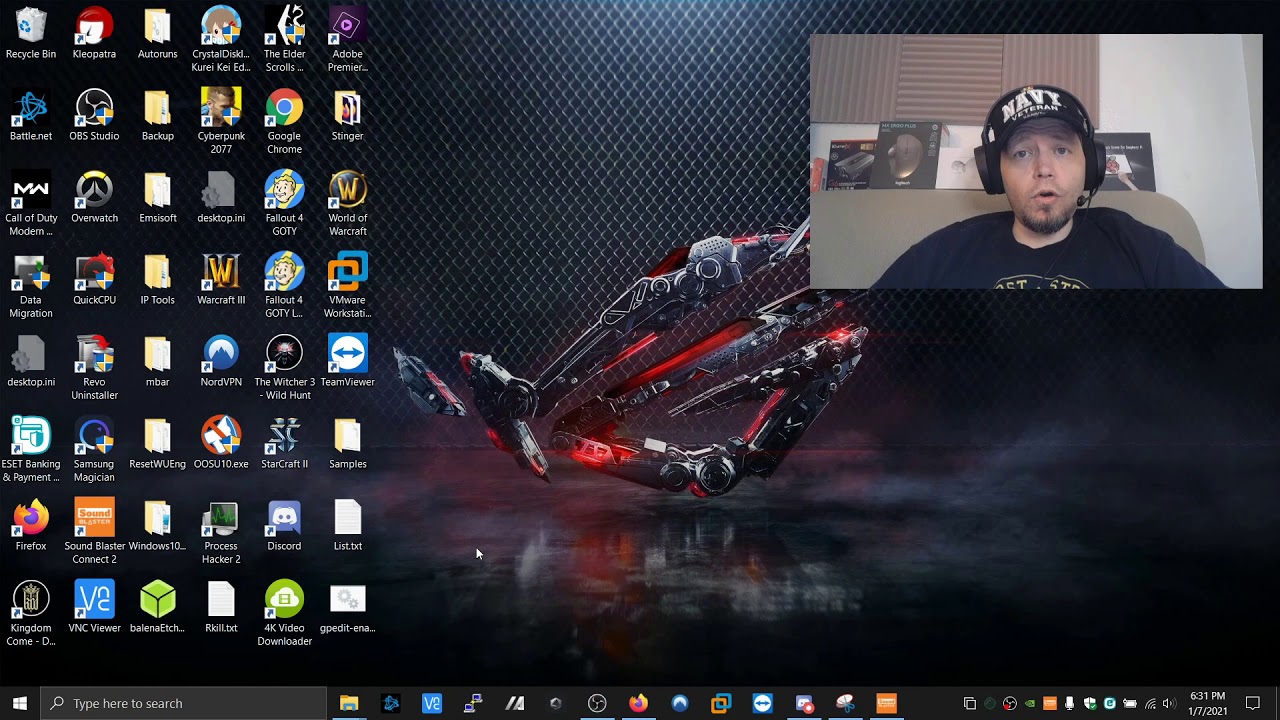This screenshot has height=720, width=1280.
Task: Launch World of Warcraft shortcut
Action: tap(347, 204)
